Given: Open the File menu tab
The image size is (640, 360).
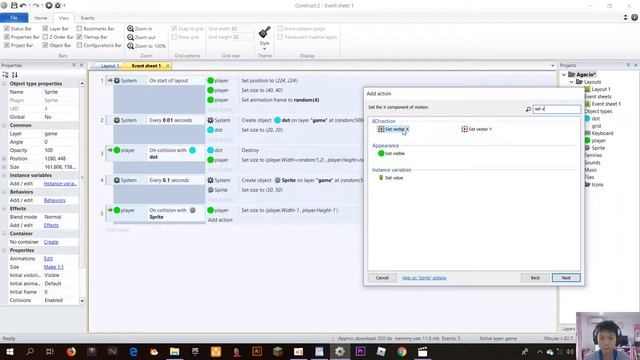Looking at the screenshot, I should click(14, 18).
